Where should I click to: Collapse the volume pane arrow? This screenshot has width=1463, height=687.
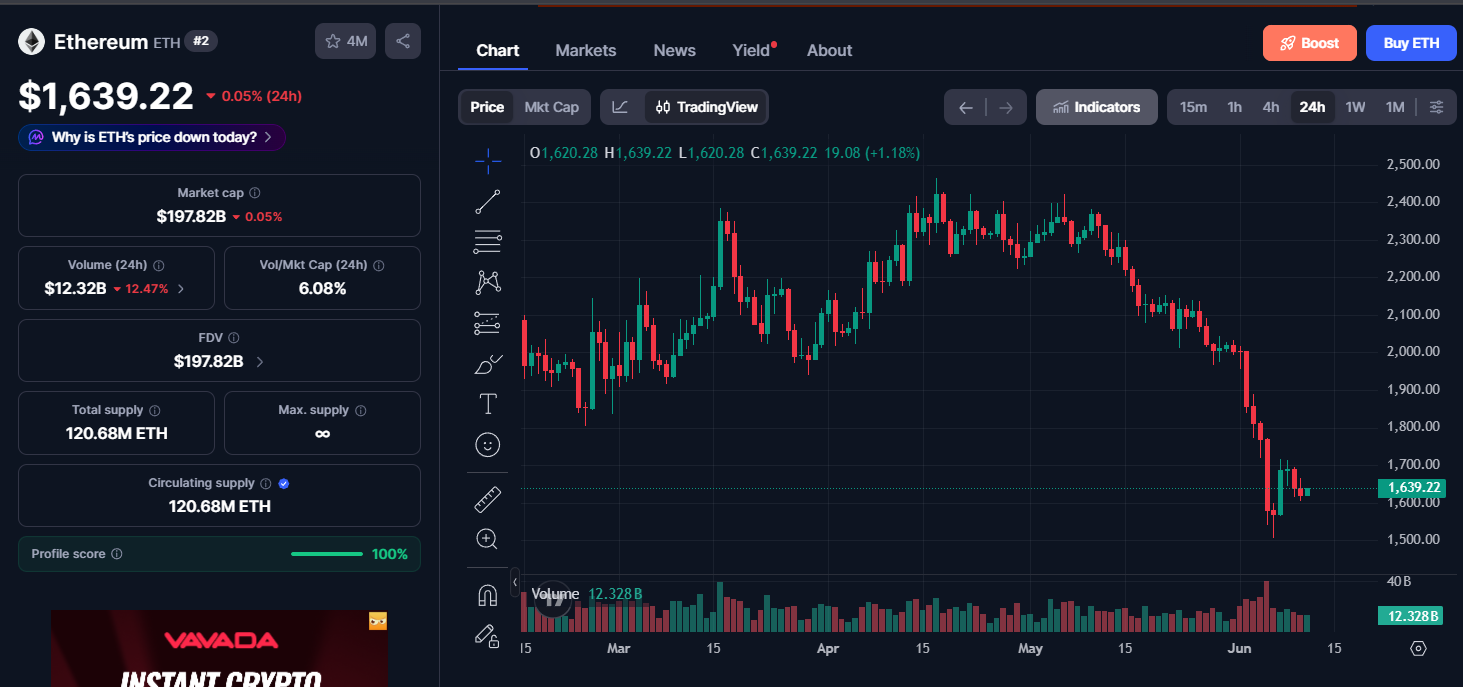(x=515, y=581)
